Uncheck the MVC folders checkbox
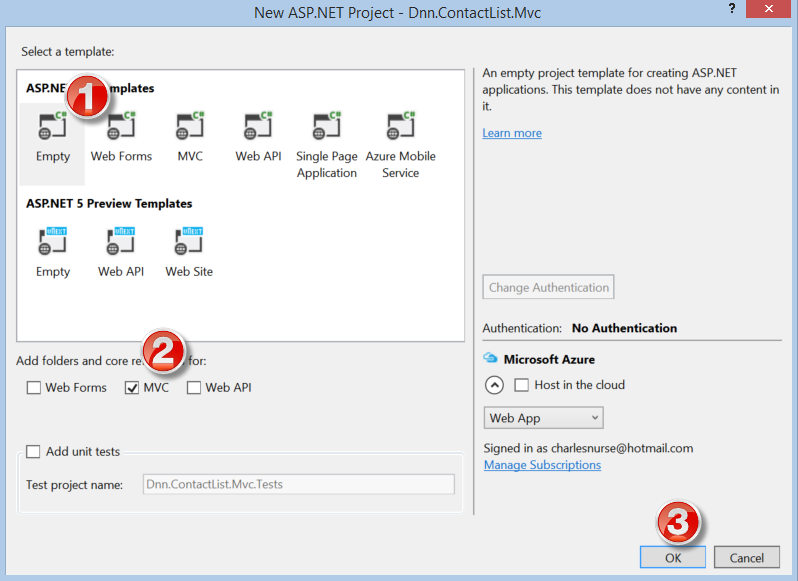This screenshot has height=581, width=798. (x=132, y=388)
